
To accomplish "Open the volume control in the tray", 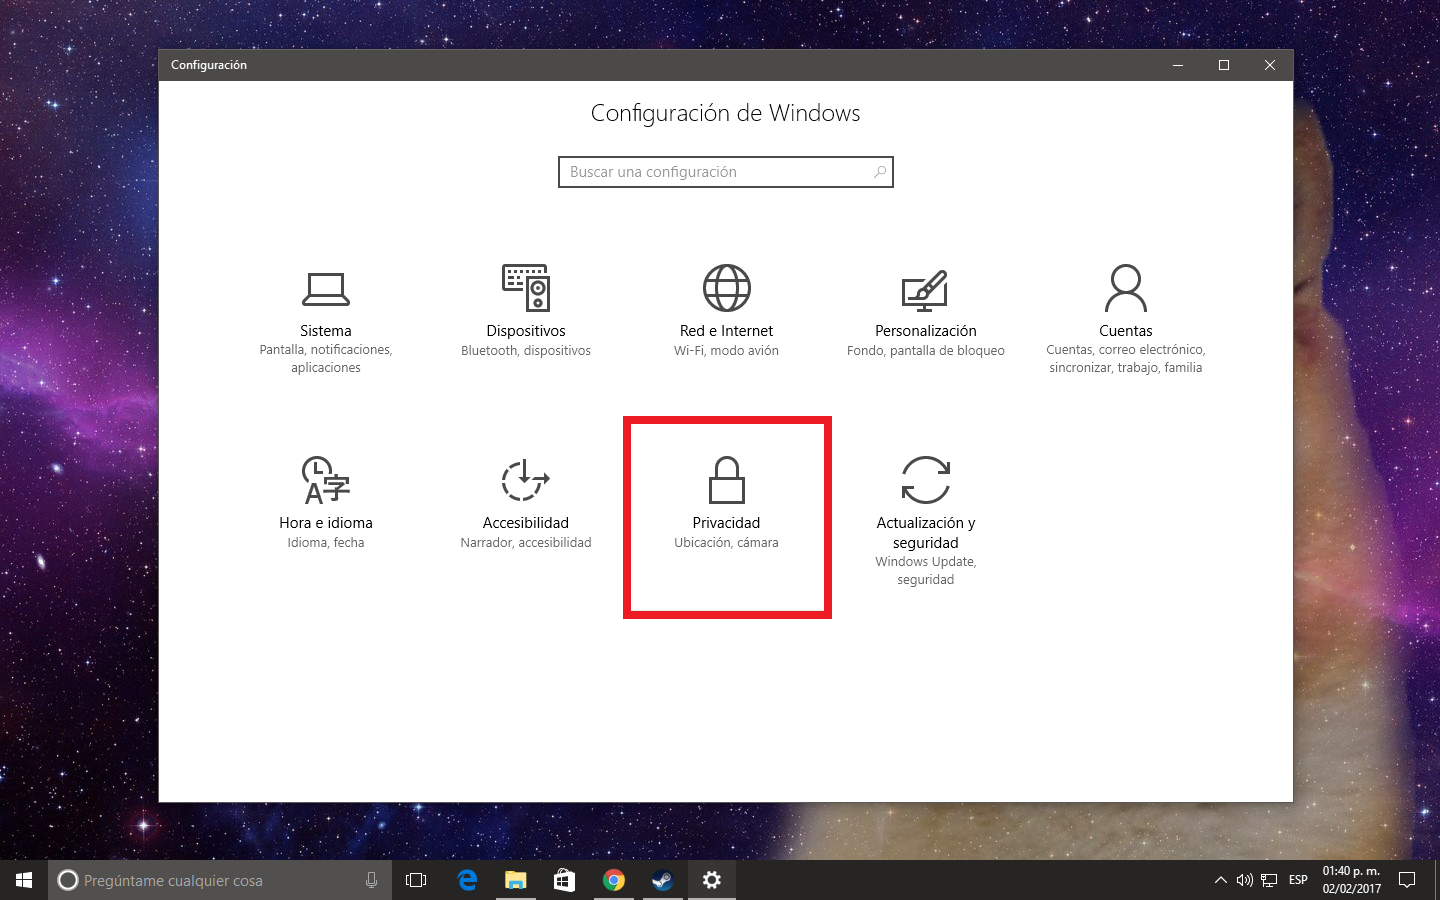I will coord(1245,880).
